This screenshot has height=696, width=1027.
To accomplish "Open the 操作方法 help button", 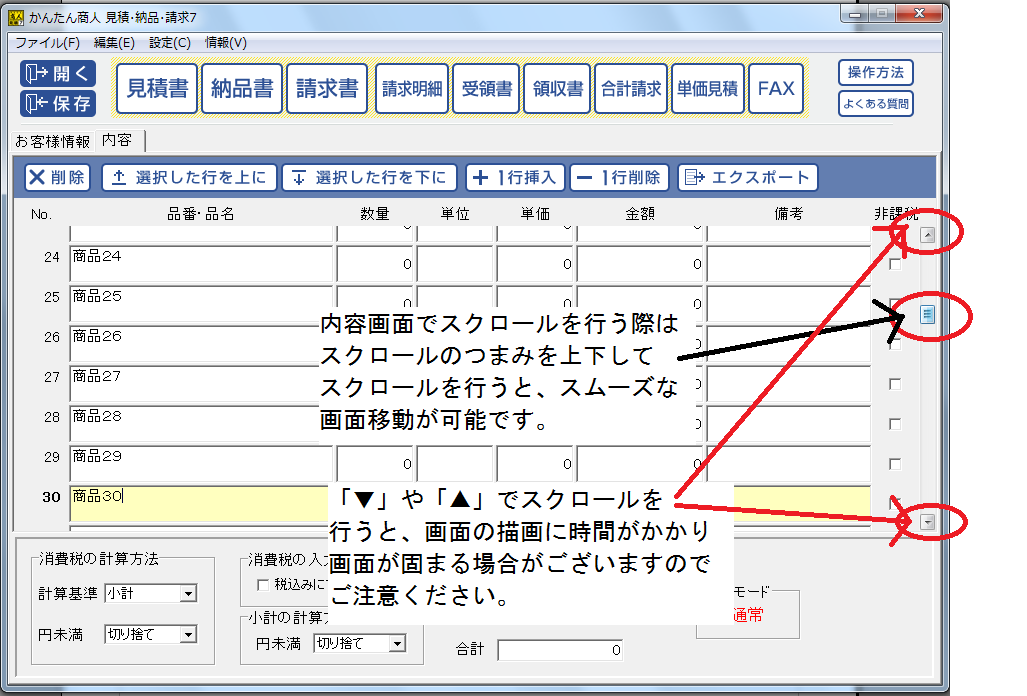I will [876, 73].
